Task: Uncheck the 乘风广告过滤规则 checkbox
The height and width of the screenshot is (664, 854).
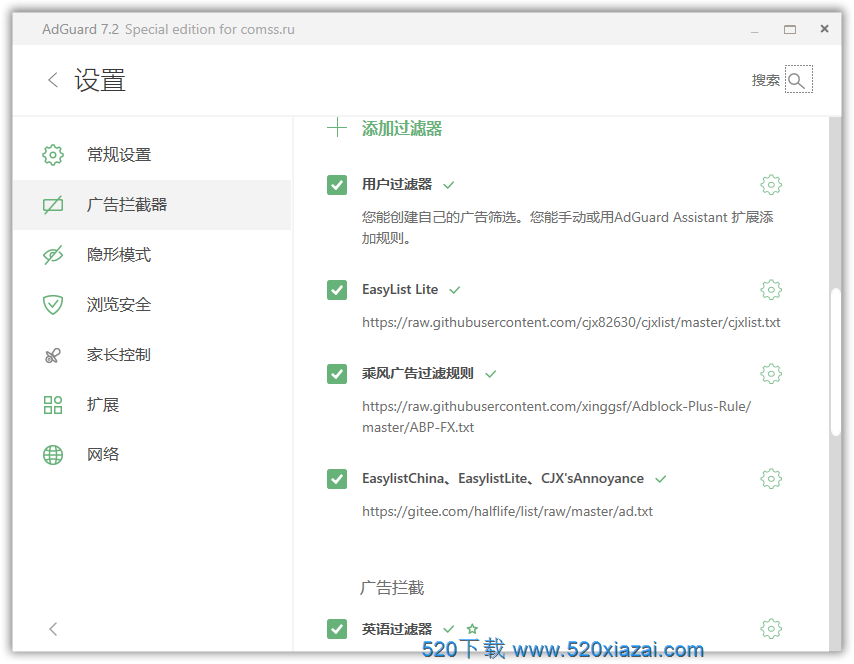Action: (337, 374)
